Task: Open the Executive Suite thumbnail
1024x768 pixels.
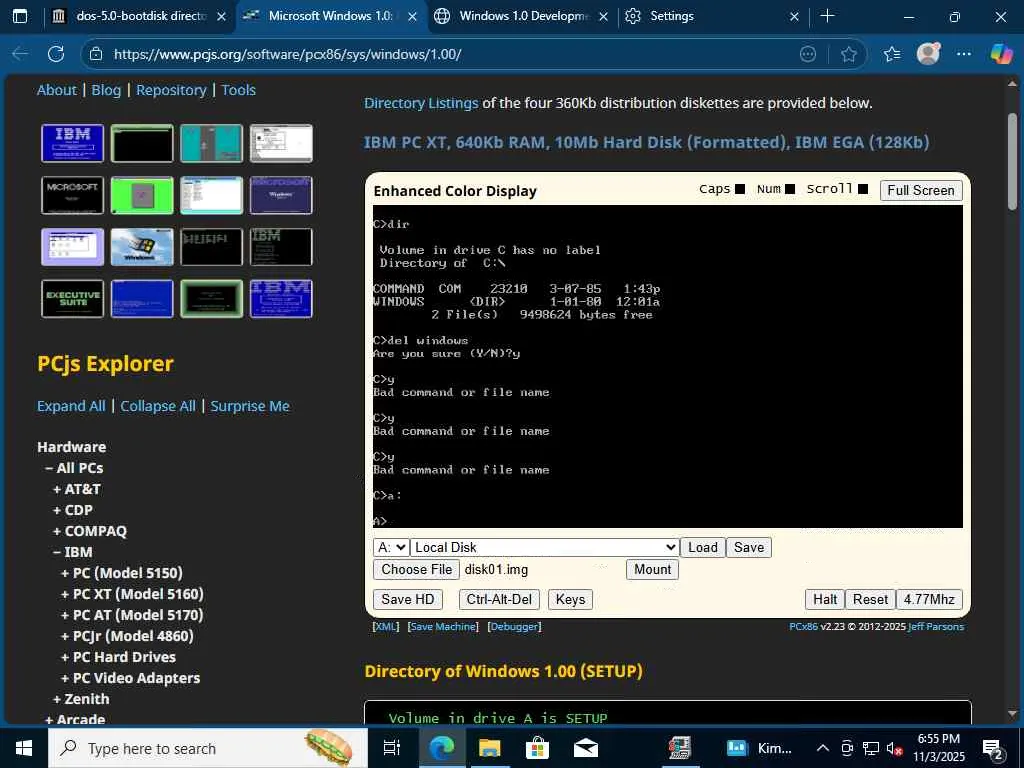Action: (x=72, y=298)
